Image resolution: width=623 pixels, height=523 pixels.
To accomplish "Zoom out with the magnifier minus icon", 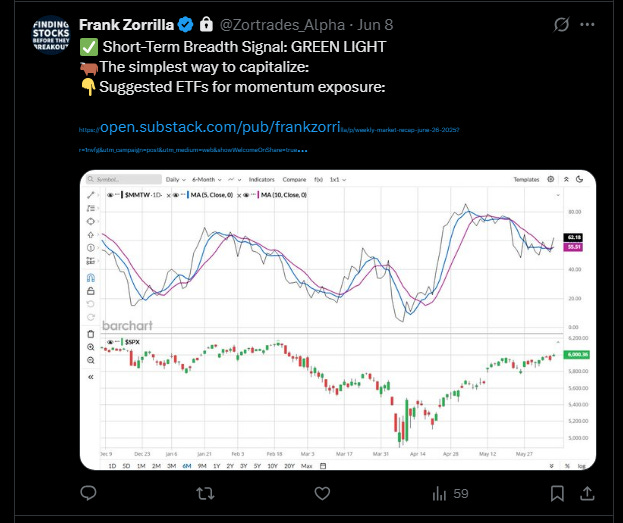I will click(91, 360).
